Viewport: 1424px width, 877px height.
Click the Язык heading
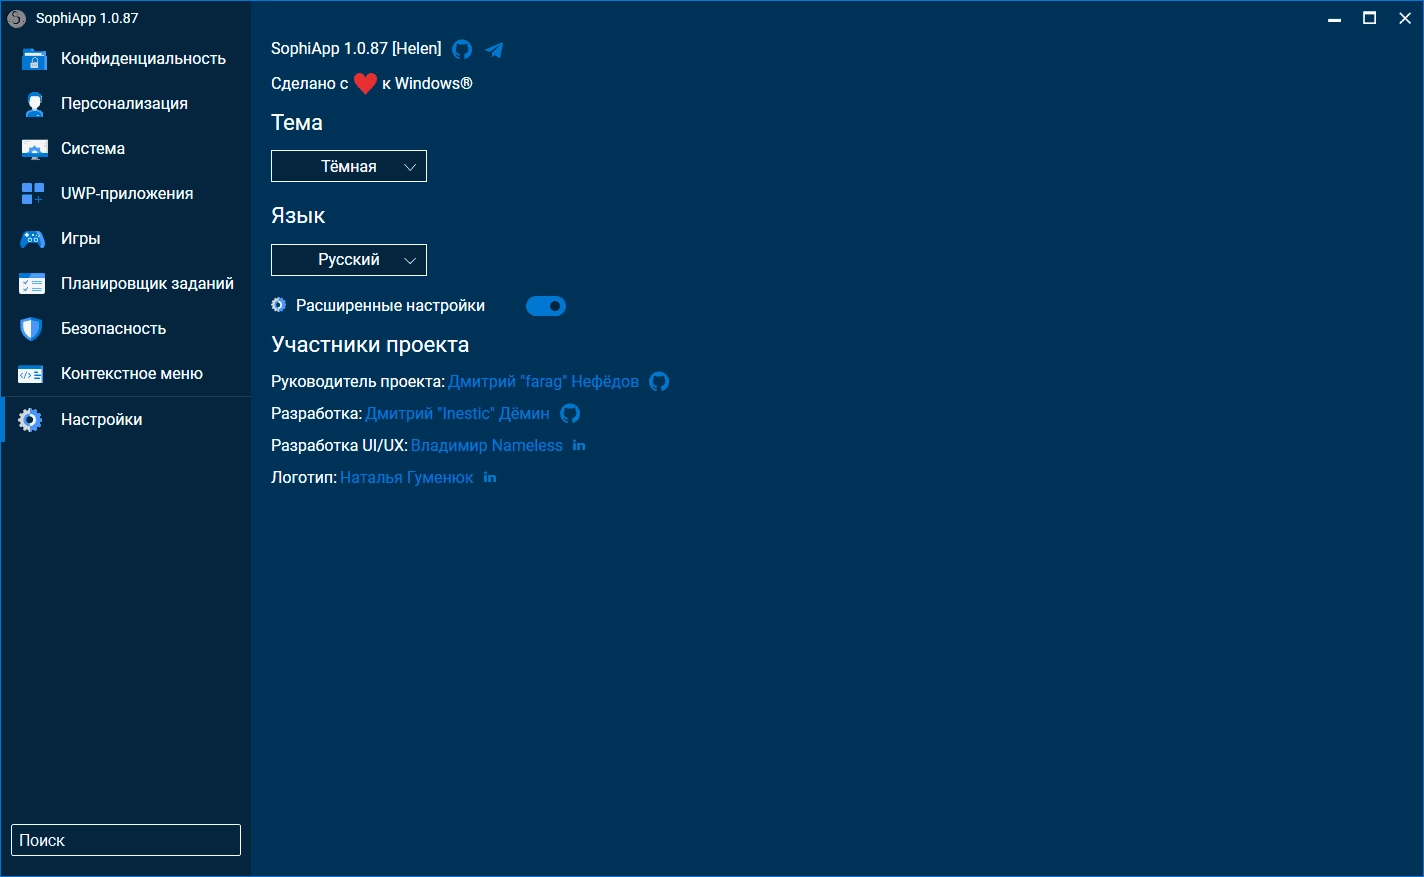(298, 216)
